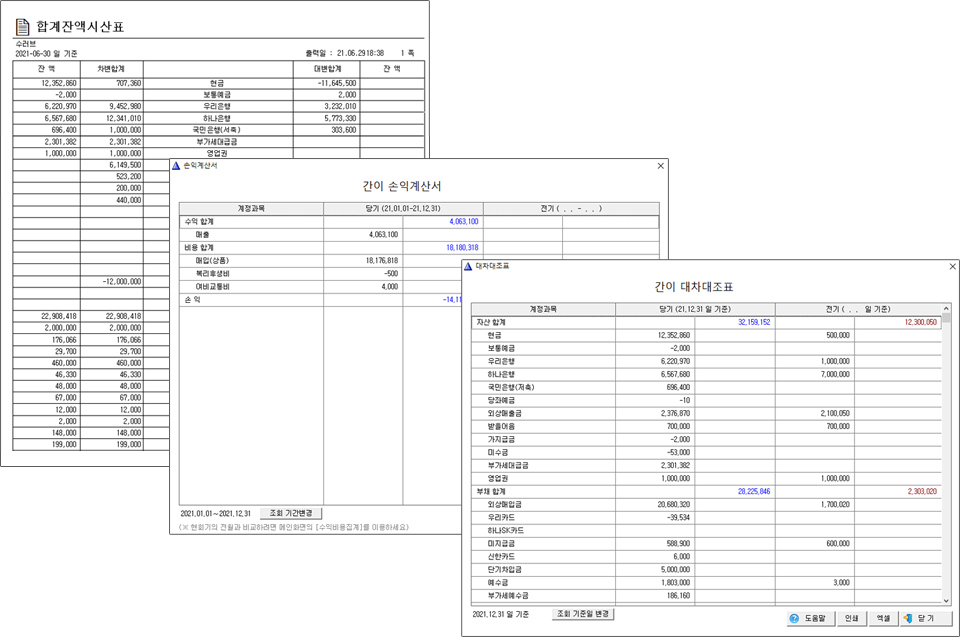Viewport: 960px width, 637px height.
Task: Click the 닫기 button in 대차대조표
Action: click(x=926, y=619)
